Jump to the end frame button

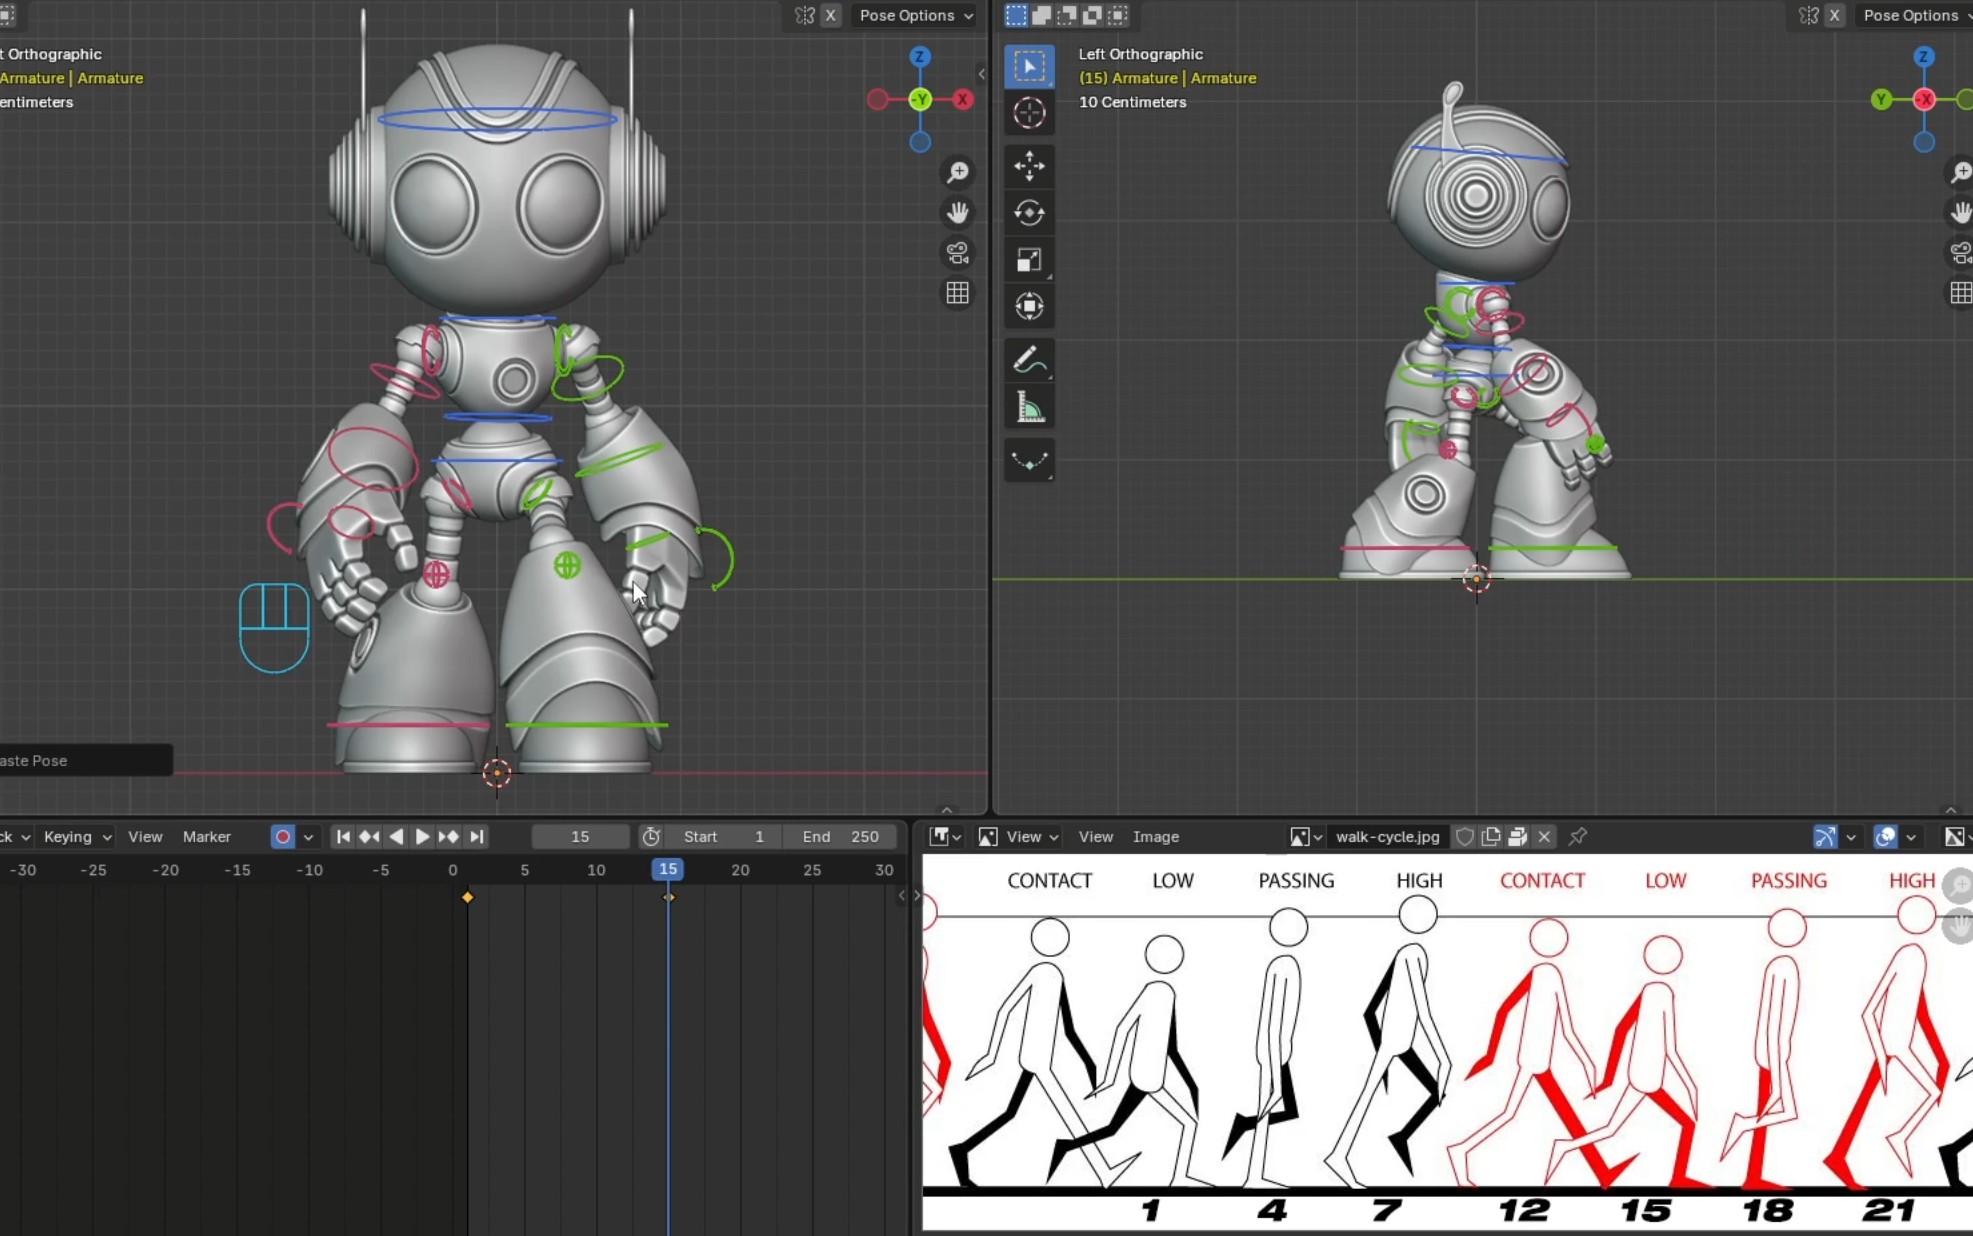tap(477, 837)
